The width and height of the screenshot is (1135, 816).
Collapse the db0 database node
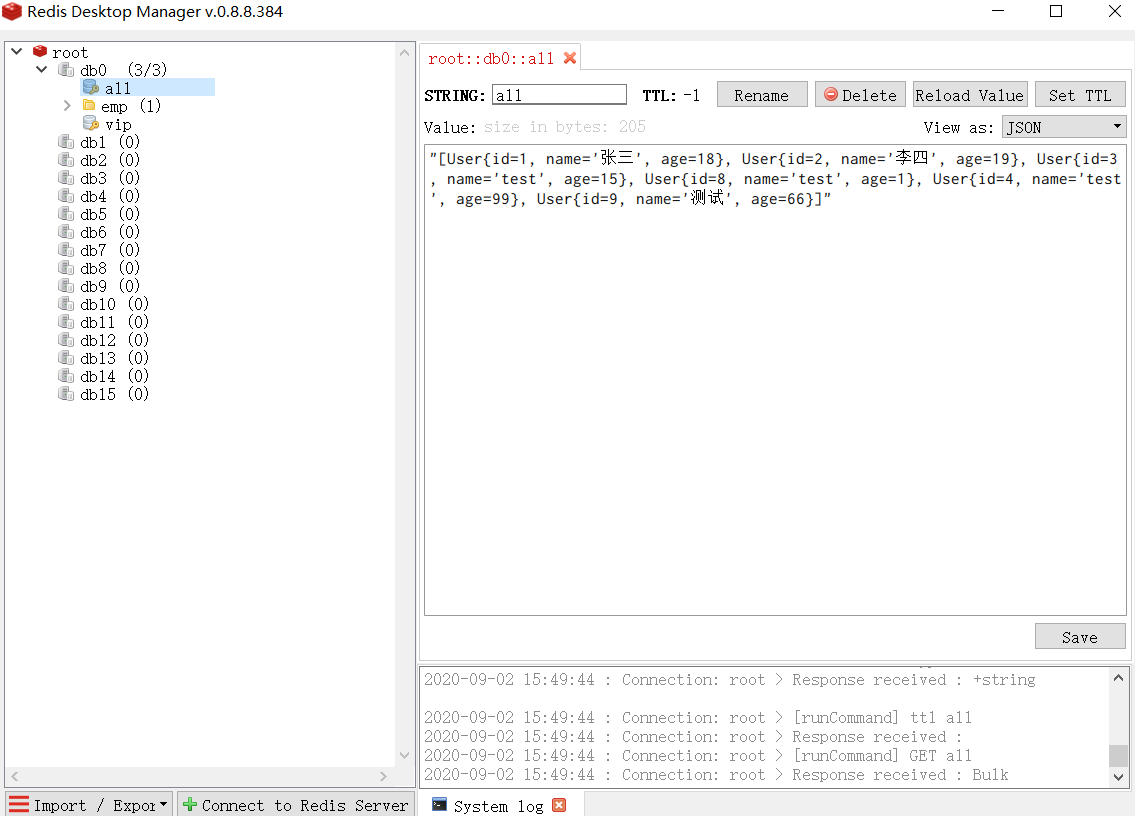(41, 70)
